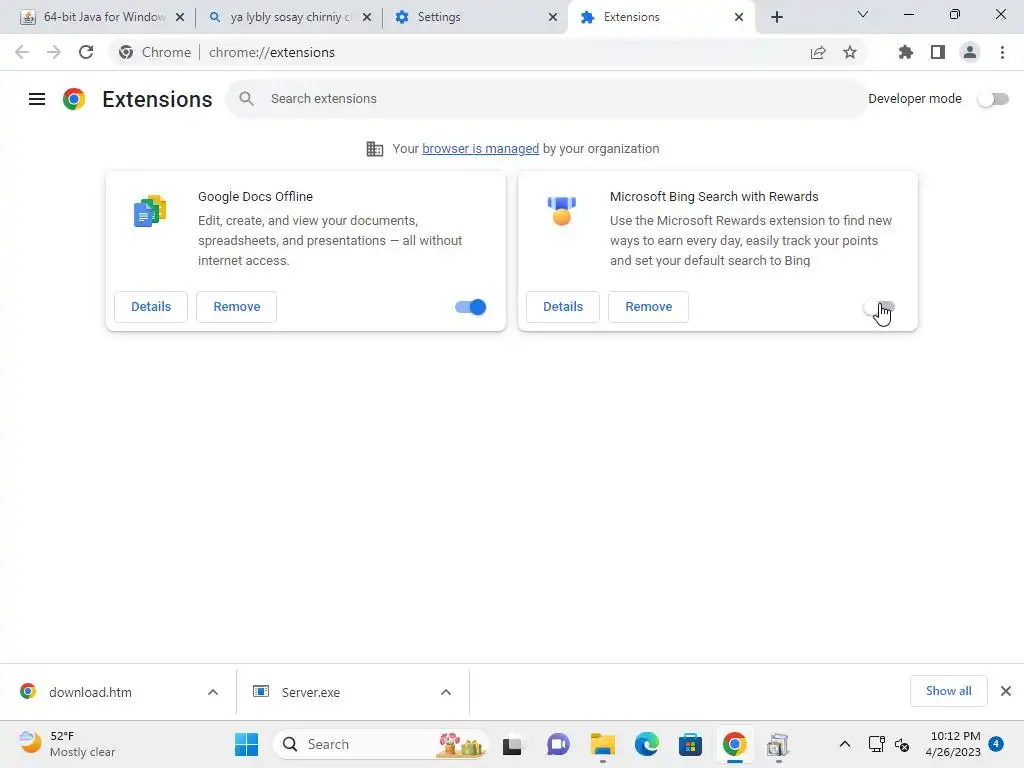Viewport: 1024px width, 768px height.
Task: Open the Server.exe downloaded file
Action: click(311, 692)
